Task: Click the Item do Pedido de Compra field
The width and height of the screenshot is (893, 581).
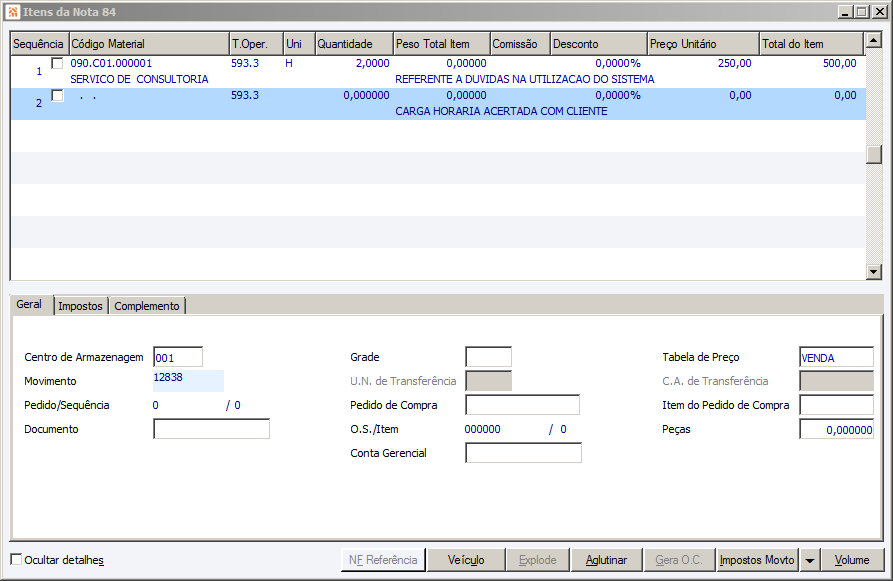Action: [836, 405]
